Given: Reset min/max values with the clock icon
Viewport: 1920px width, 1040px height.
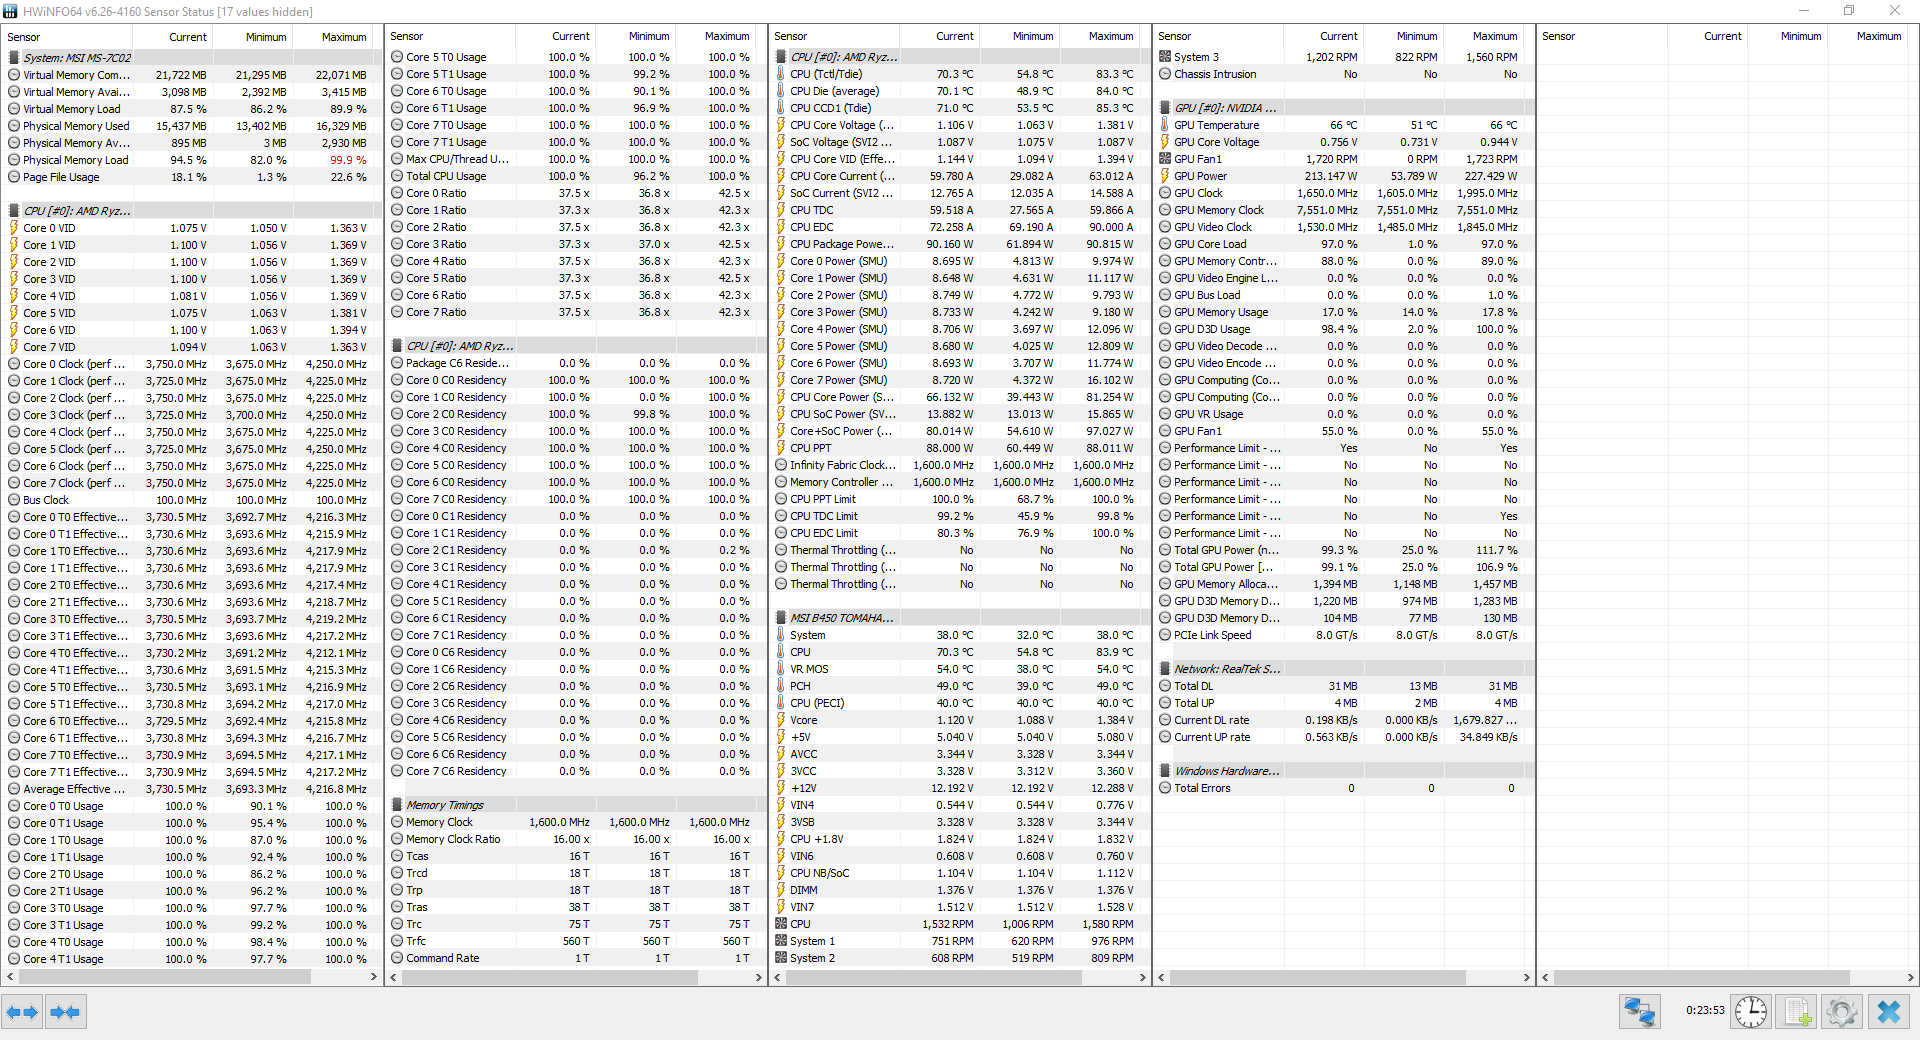Looking at the screenshot, I should pyautogui.click(x=1750, y=1012).
